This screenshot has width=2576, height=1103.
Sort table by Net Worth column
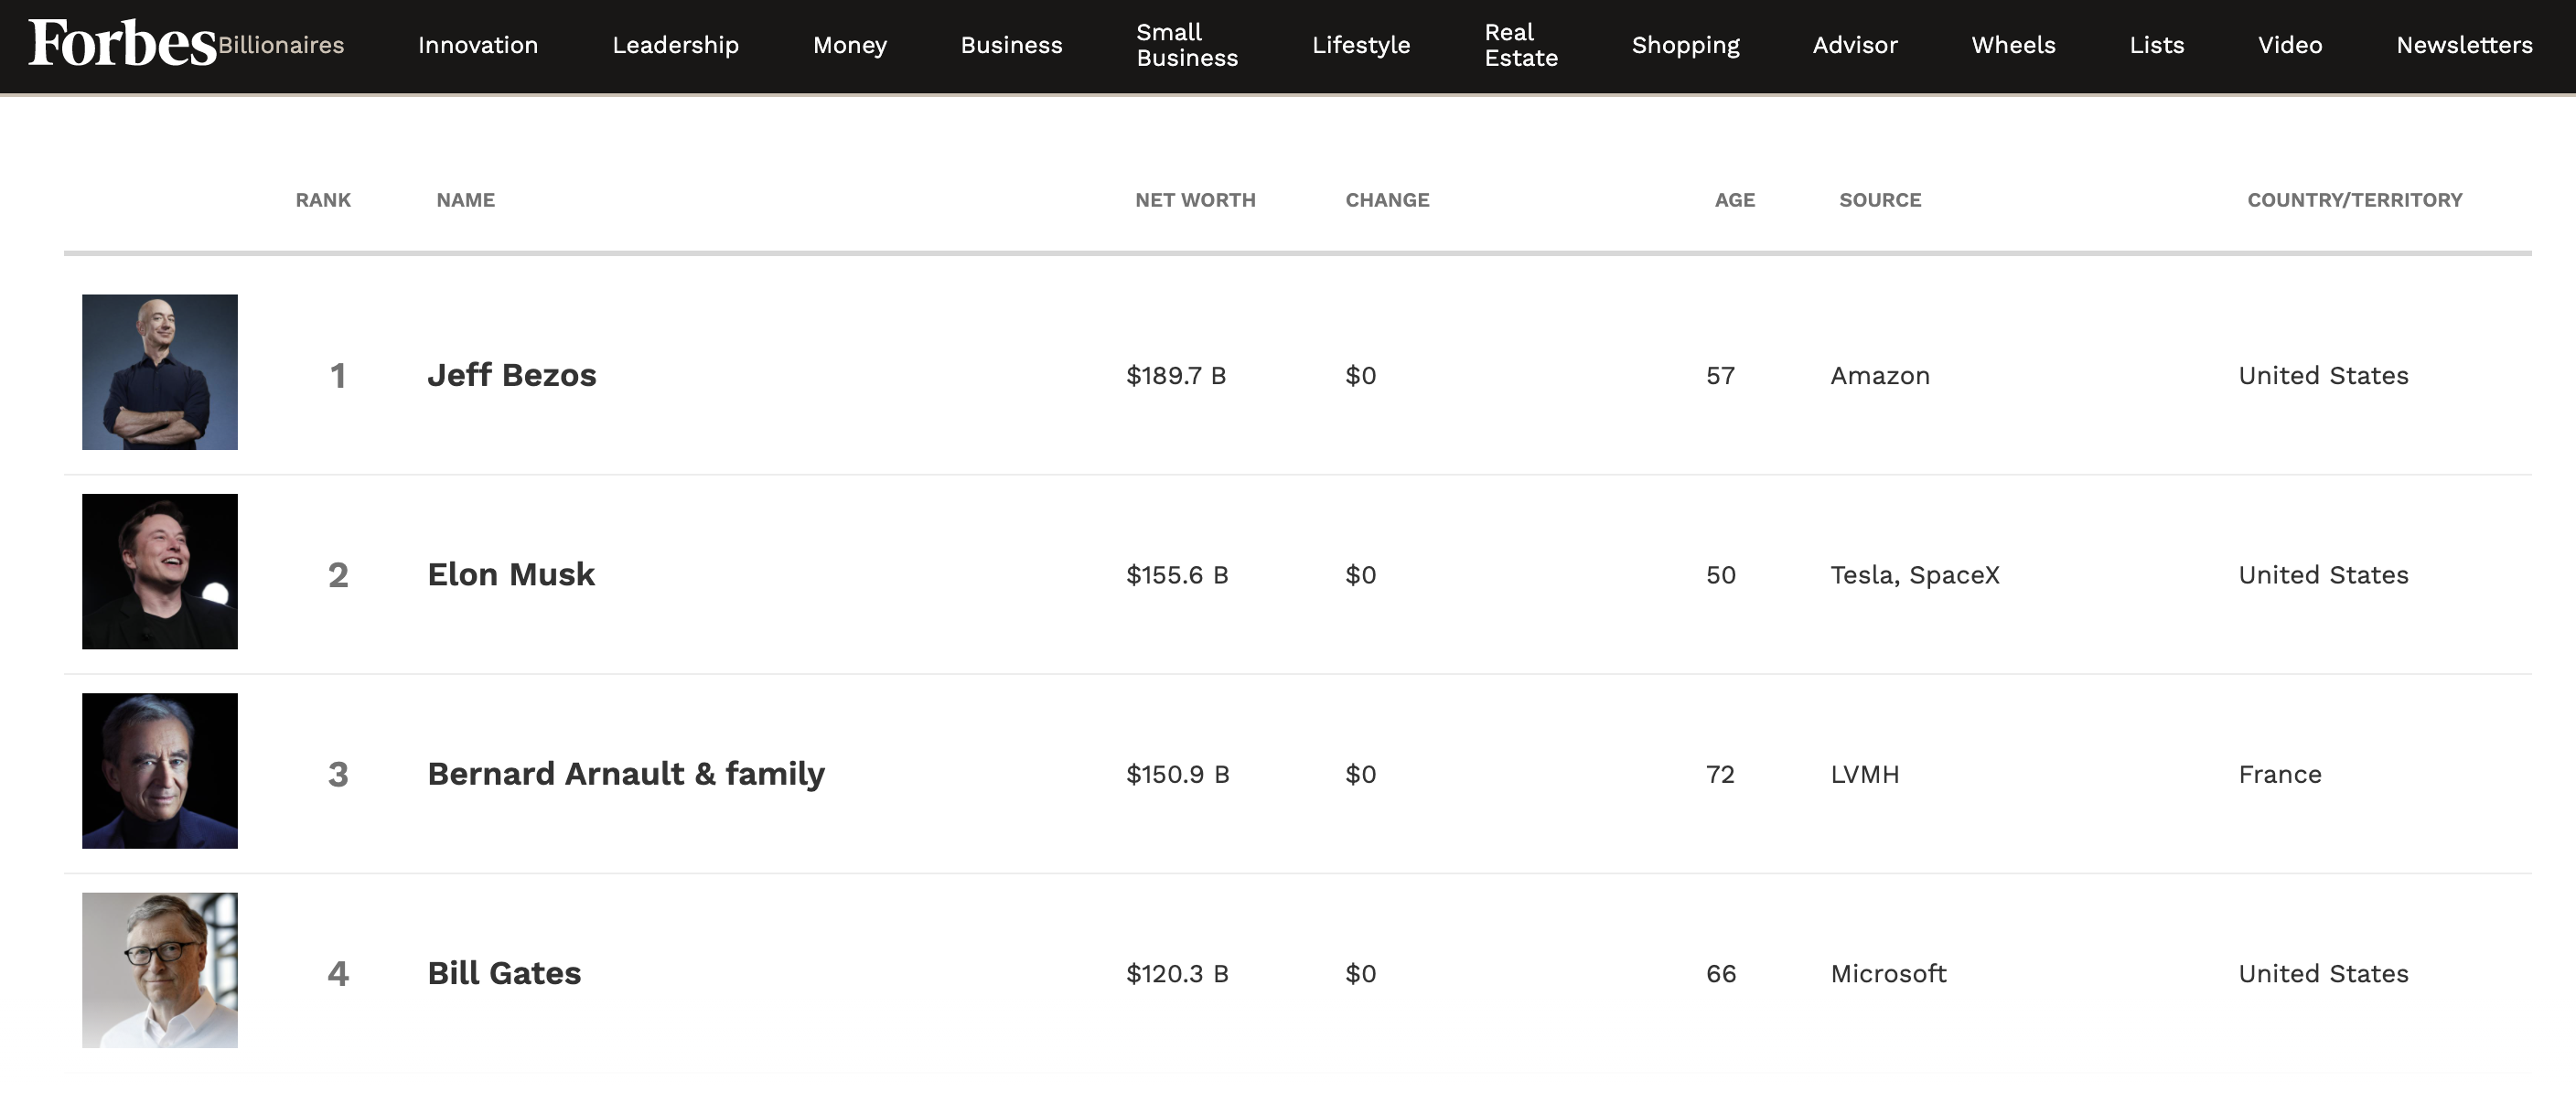click(x=1195, y=200)
